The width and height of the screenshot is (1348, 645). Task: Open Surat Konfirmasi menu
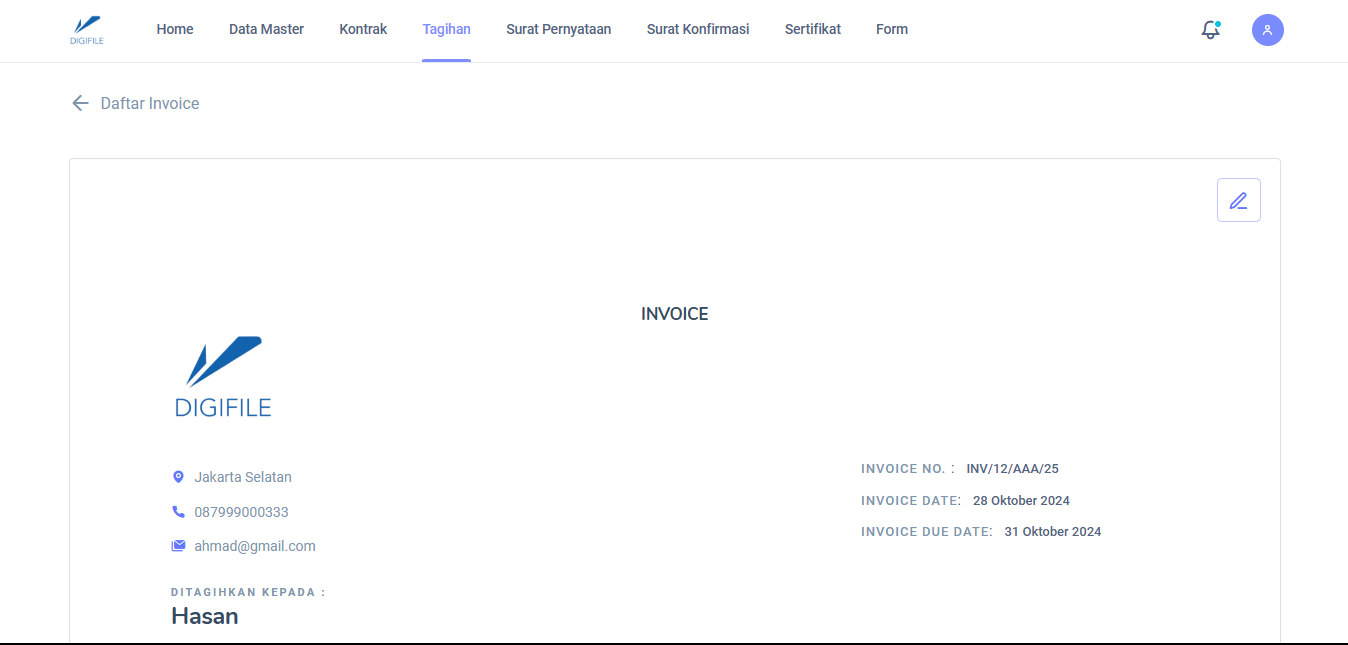[698, 29]
